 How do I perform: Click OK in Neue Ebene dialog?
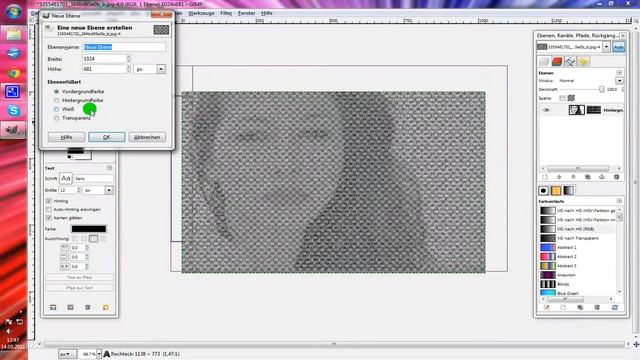click(107, 137)
